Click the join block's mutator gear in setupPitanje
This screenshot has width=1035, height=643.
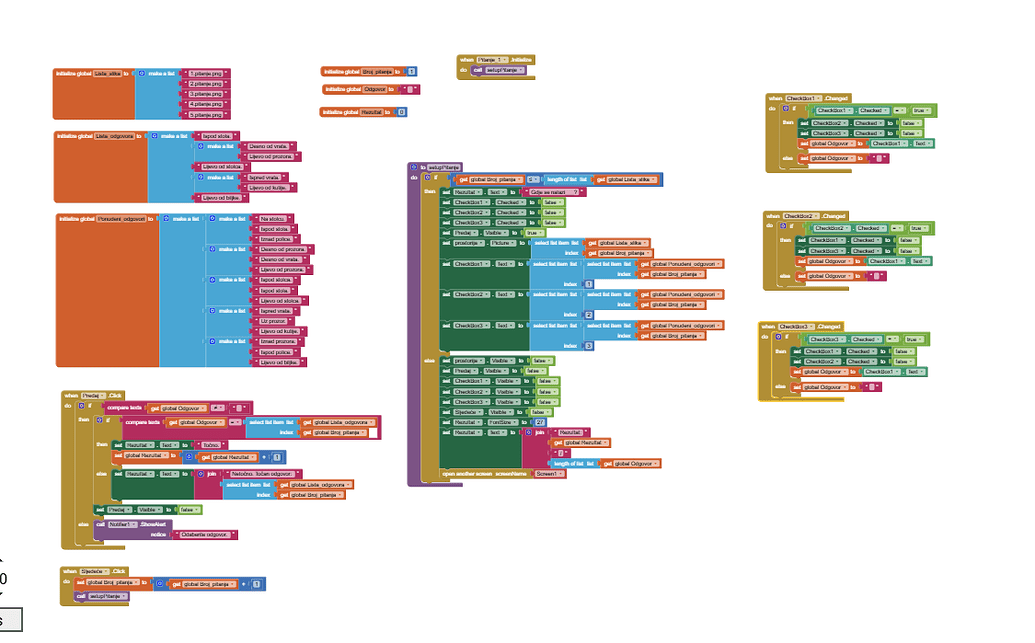[x=529, y=432]
